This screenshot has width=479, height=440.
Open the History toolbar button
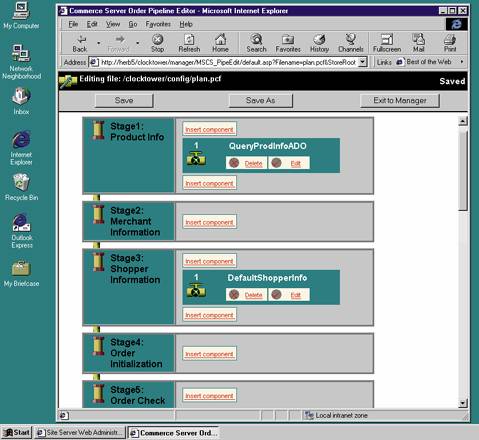point(319,43)
